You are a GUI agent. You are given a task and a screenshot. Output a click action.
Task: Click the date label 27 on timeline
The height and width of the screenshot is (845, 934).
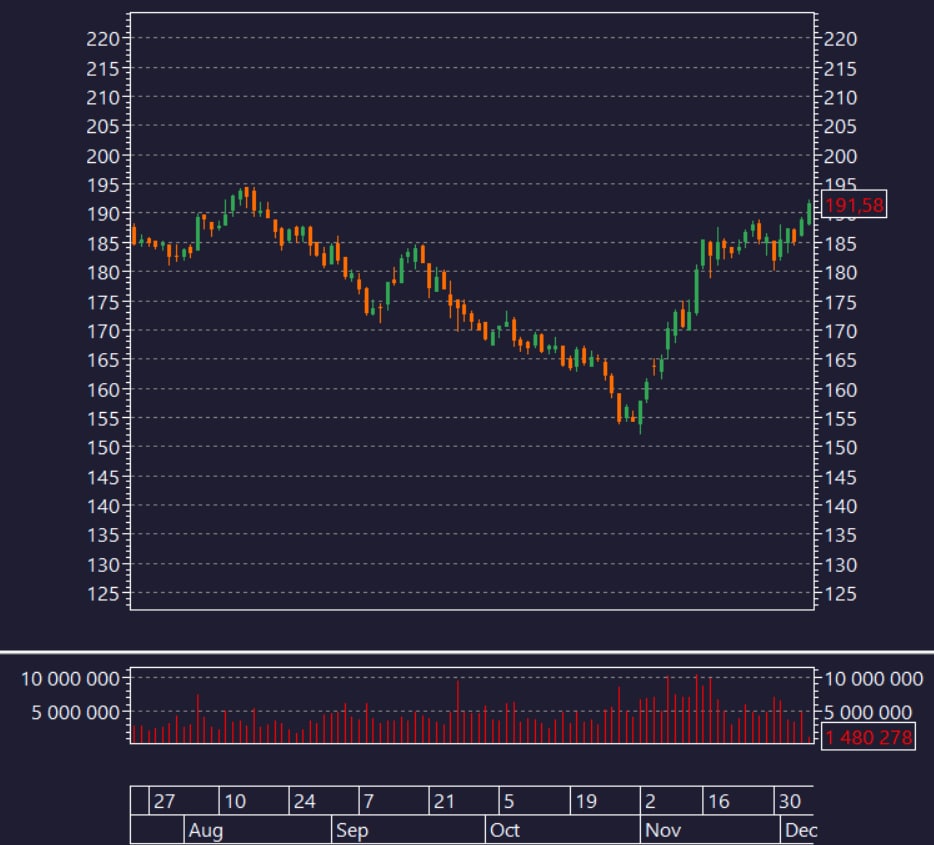point(164,802)
